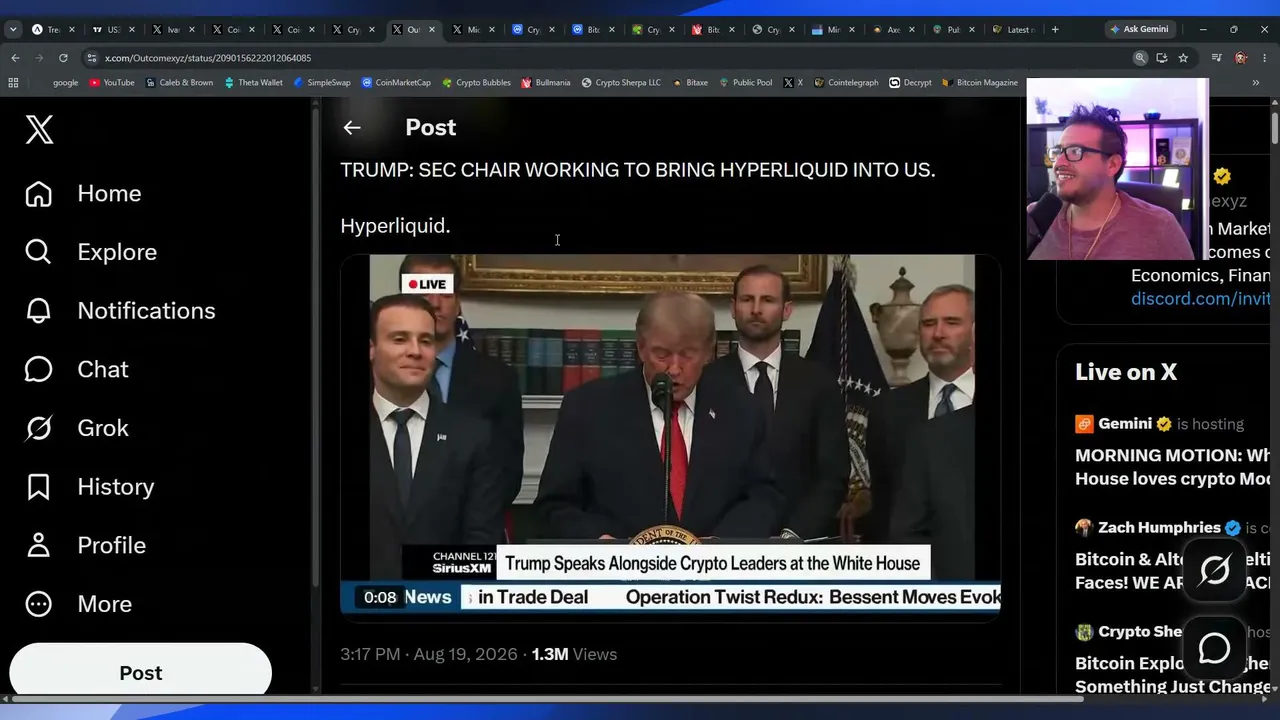Switch to the TradingView US tab
The image size is (1280, 720).
pos(113,30)
